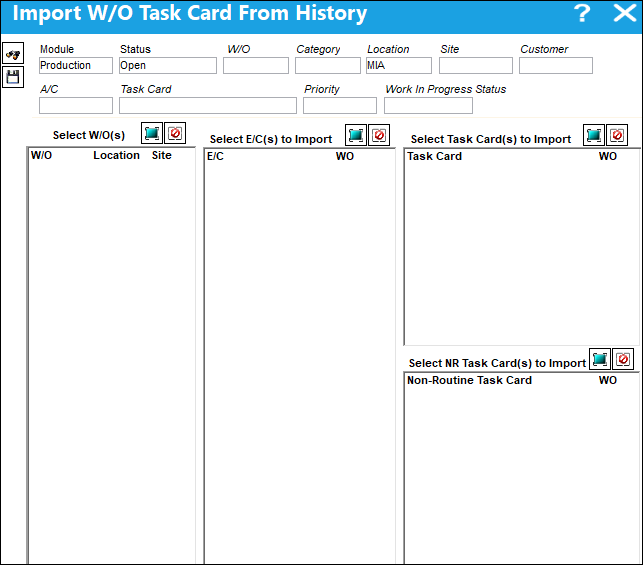Select all E/Cs to import icon

(356, 135)
